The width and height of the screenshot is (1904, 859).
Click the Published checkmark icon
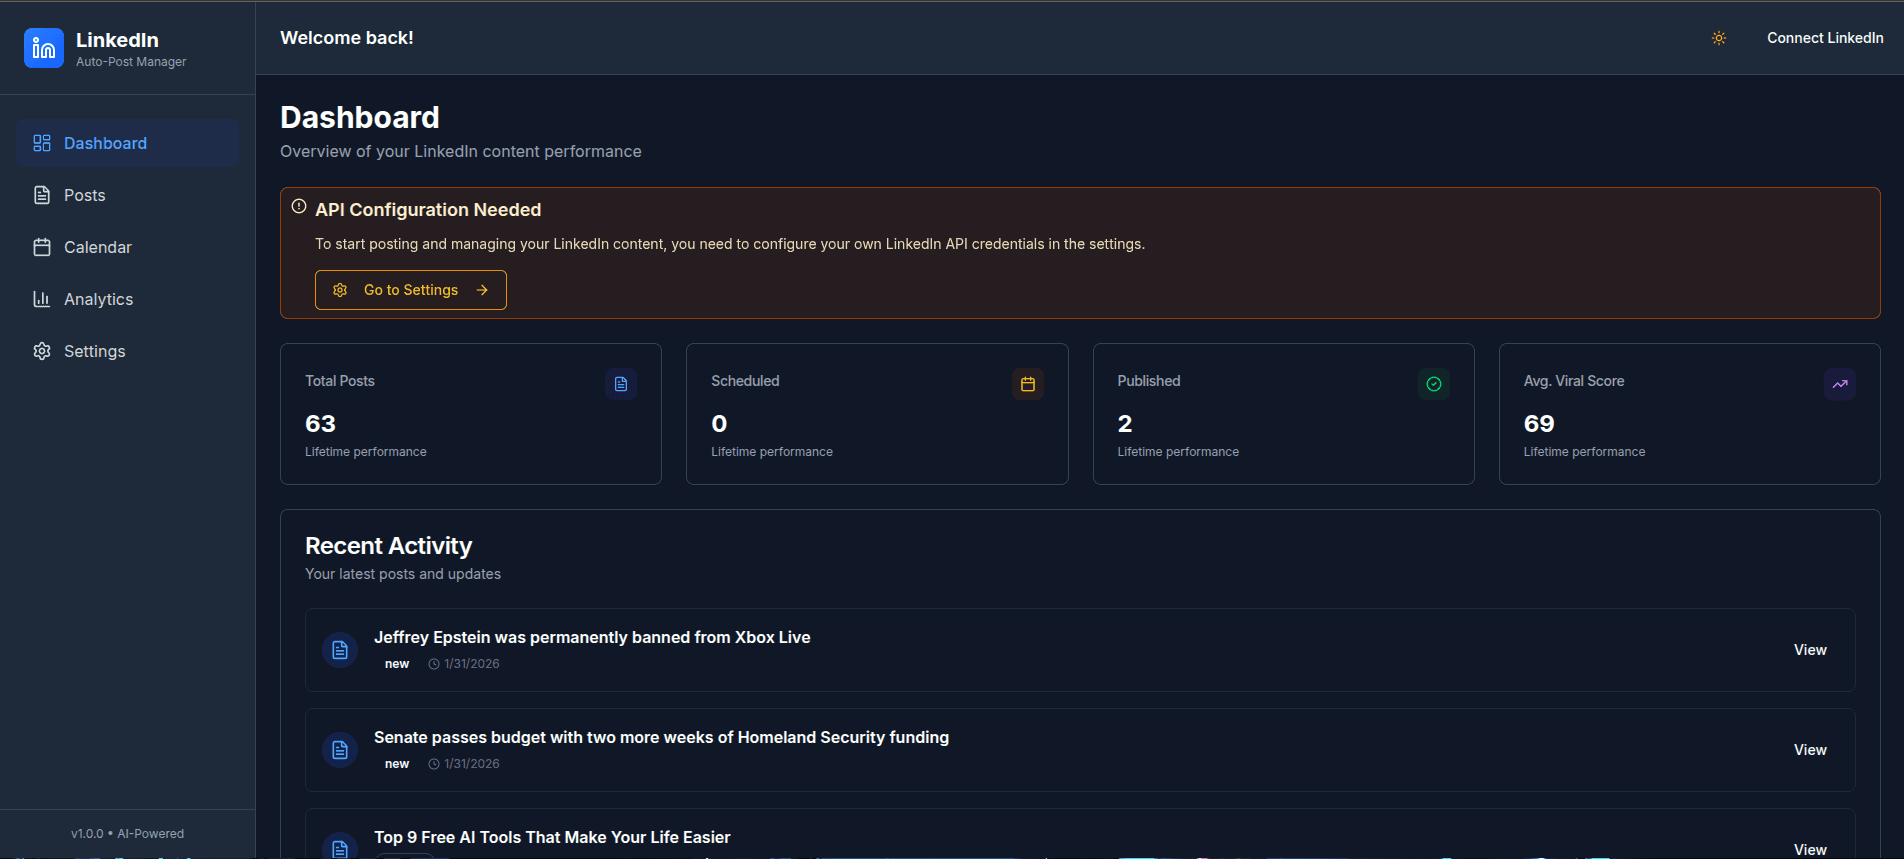pos(1433,384)
